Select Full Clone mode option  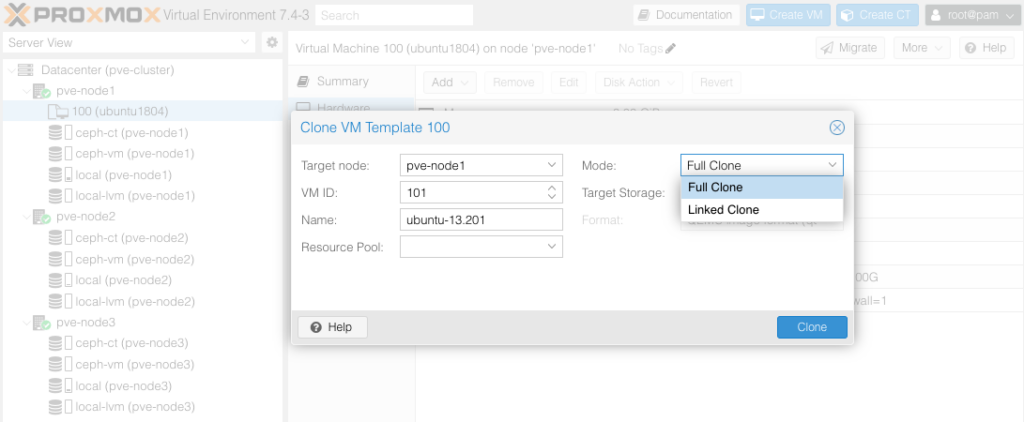[x=761, y=187]
